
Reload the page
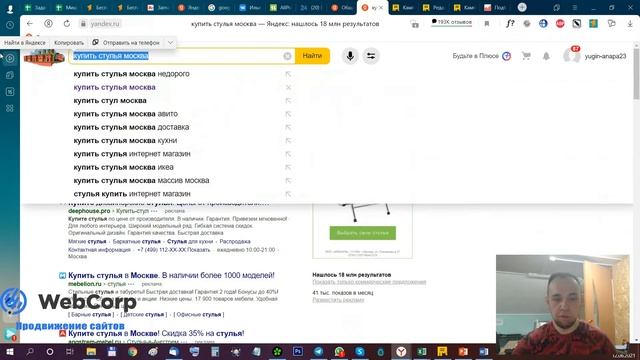coord(67,24)
